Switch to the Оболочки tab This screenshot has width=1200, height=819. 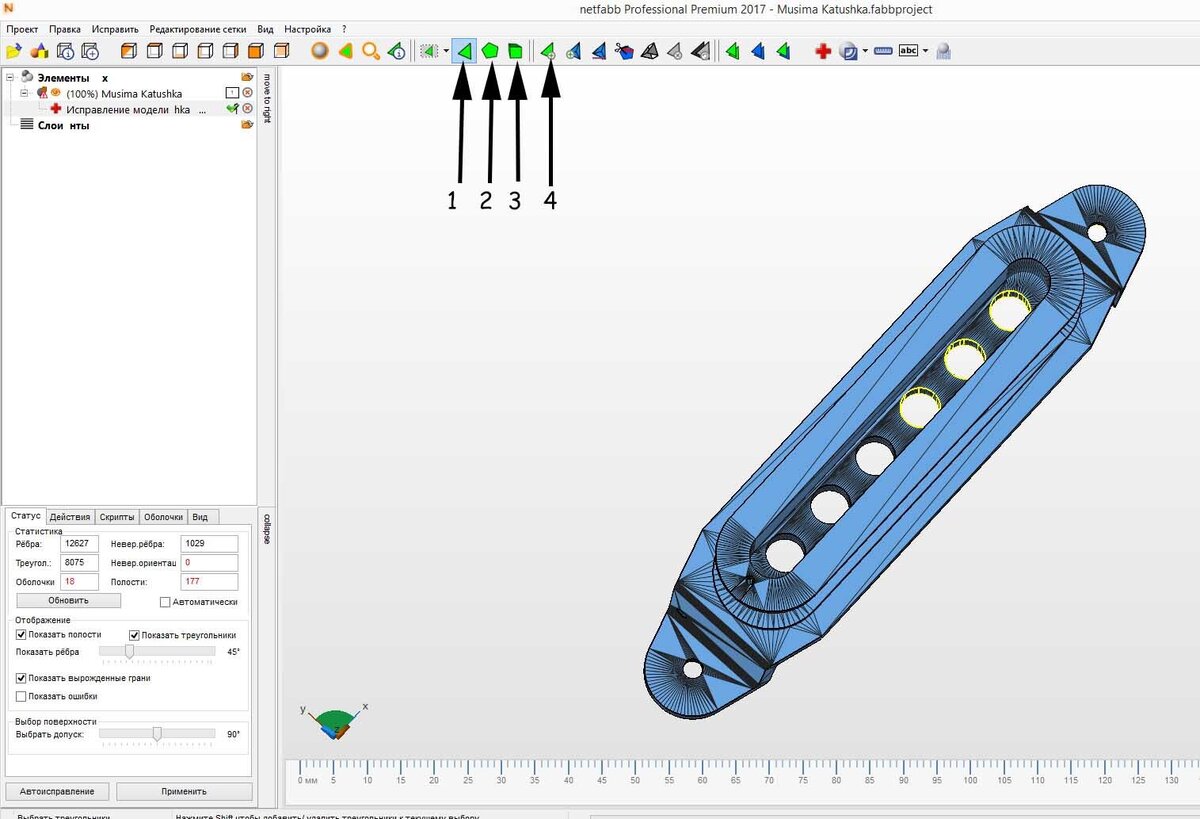(x=163, y=517)
